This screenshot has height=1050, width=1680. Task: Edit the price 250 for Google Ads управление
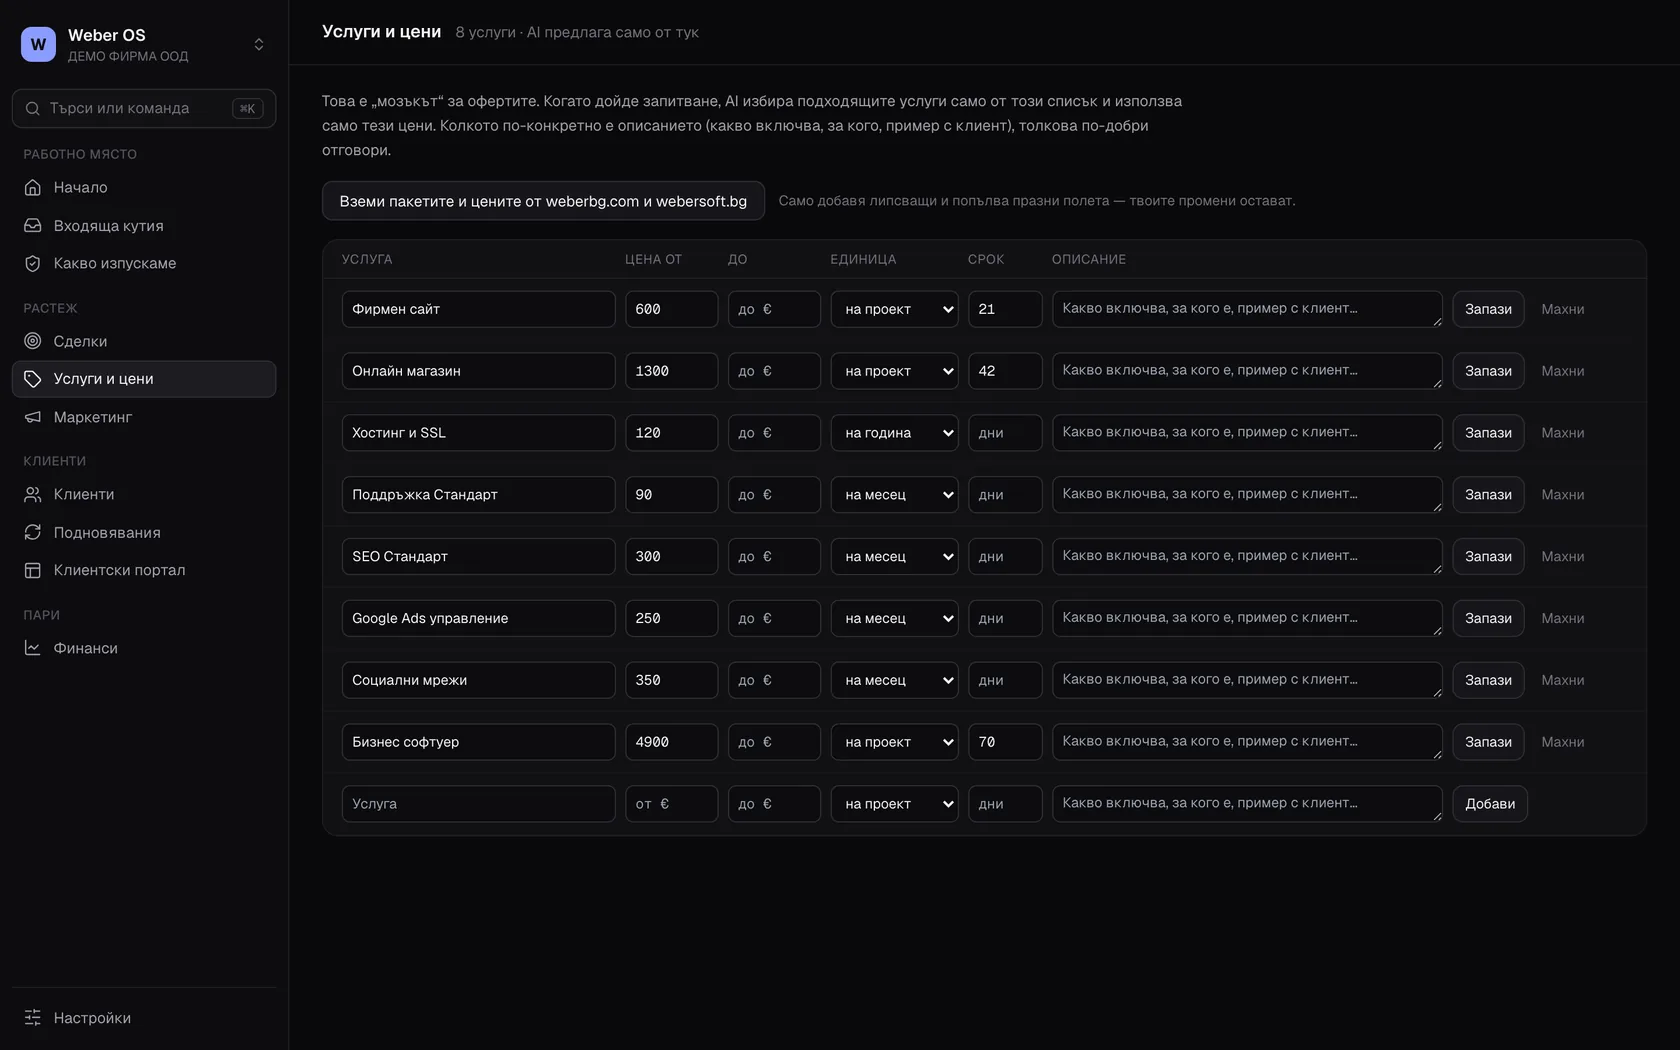click(x=671, y=618)
